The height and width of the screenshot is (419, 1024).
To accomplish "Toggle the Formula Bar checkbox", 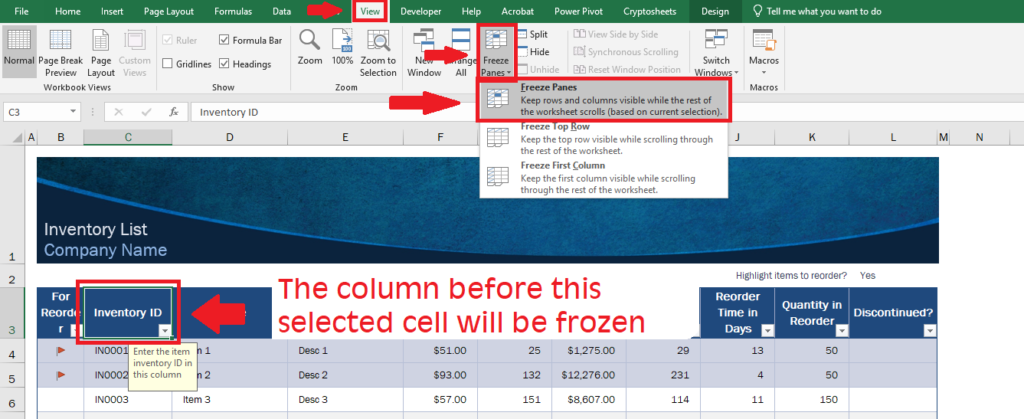I will (225, 40).
